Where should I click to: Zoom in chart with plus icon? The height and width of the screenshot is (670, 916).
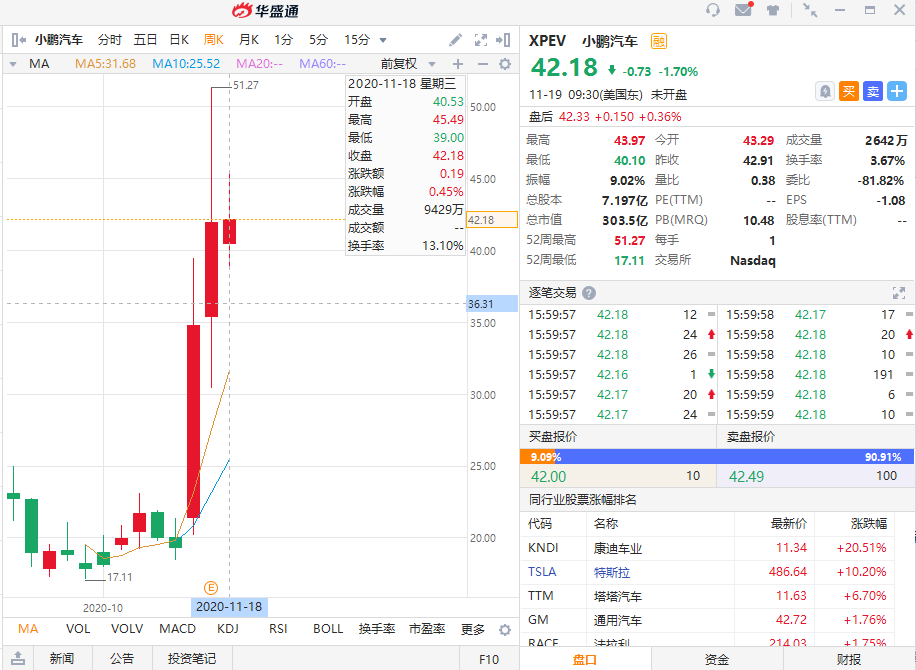point(458,64)
